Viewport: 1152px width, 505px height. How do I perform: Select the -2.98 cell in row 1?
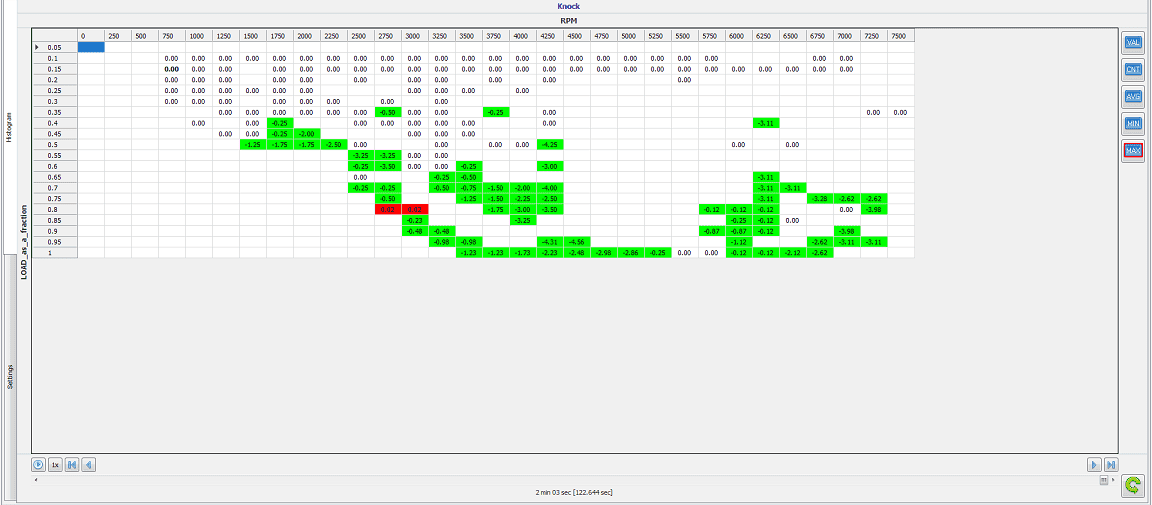click(x=604, y=252)
